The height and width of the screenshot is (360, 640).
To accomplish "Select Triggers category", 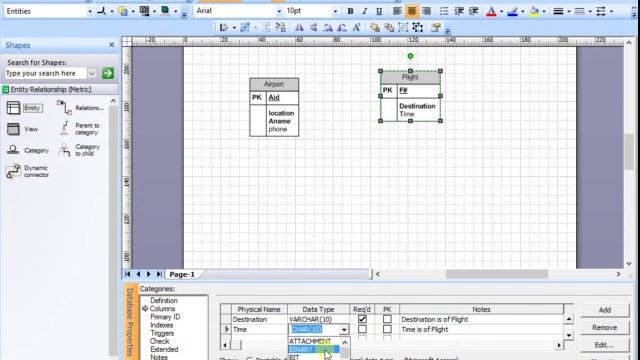I will [x=162, y=333].
